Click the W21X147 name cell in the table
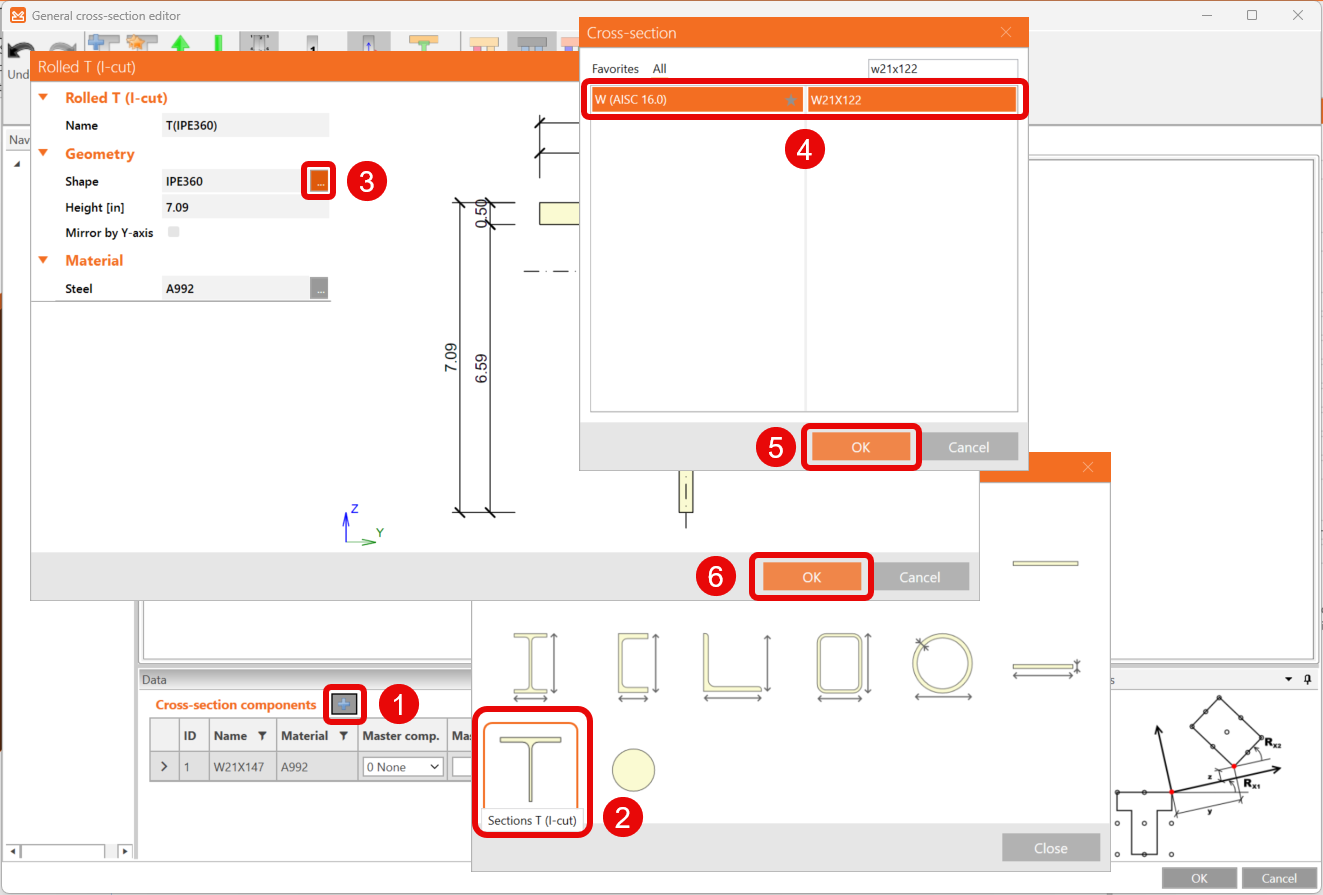This screenshot has height=895, width=1323. click(243, 767)
